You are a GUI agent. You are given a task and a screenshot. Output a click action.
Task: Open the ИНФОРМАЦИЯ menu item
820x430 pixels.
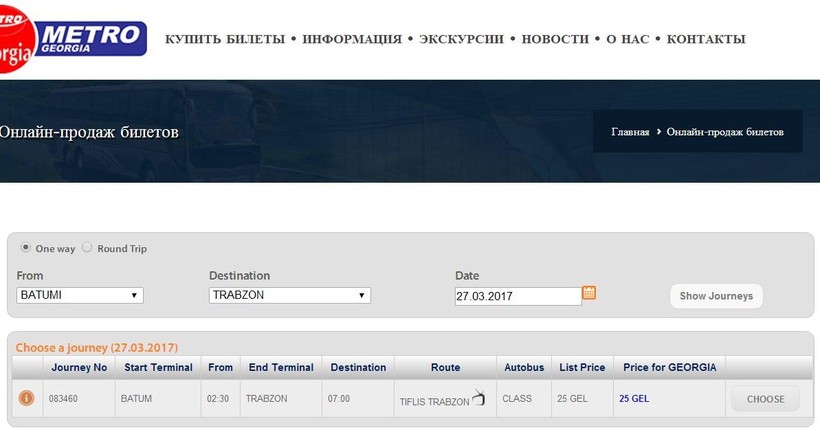pos(352,39)
